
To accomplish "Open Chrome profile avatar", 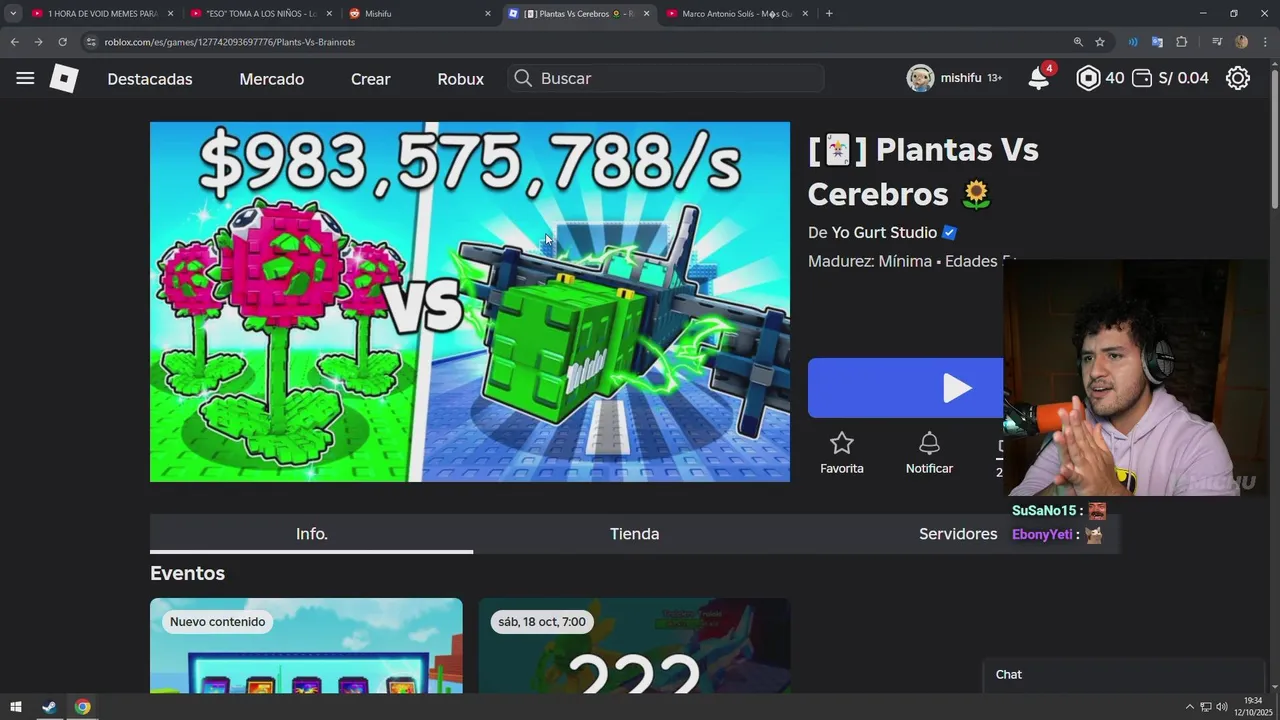I will click(x=1241, y=42).
